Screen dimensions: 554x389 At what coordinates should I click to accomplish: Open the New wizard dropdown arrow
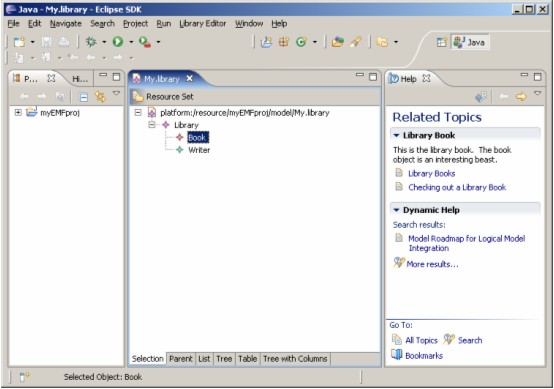33,42
